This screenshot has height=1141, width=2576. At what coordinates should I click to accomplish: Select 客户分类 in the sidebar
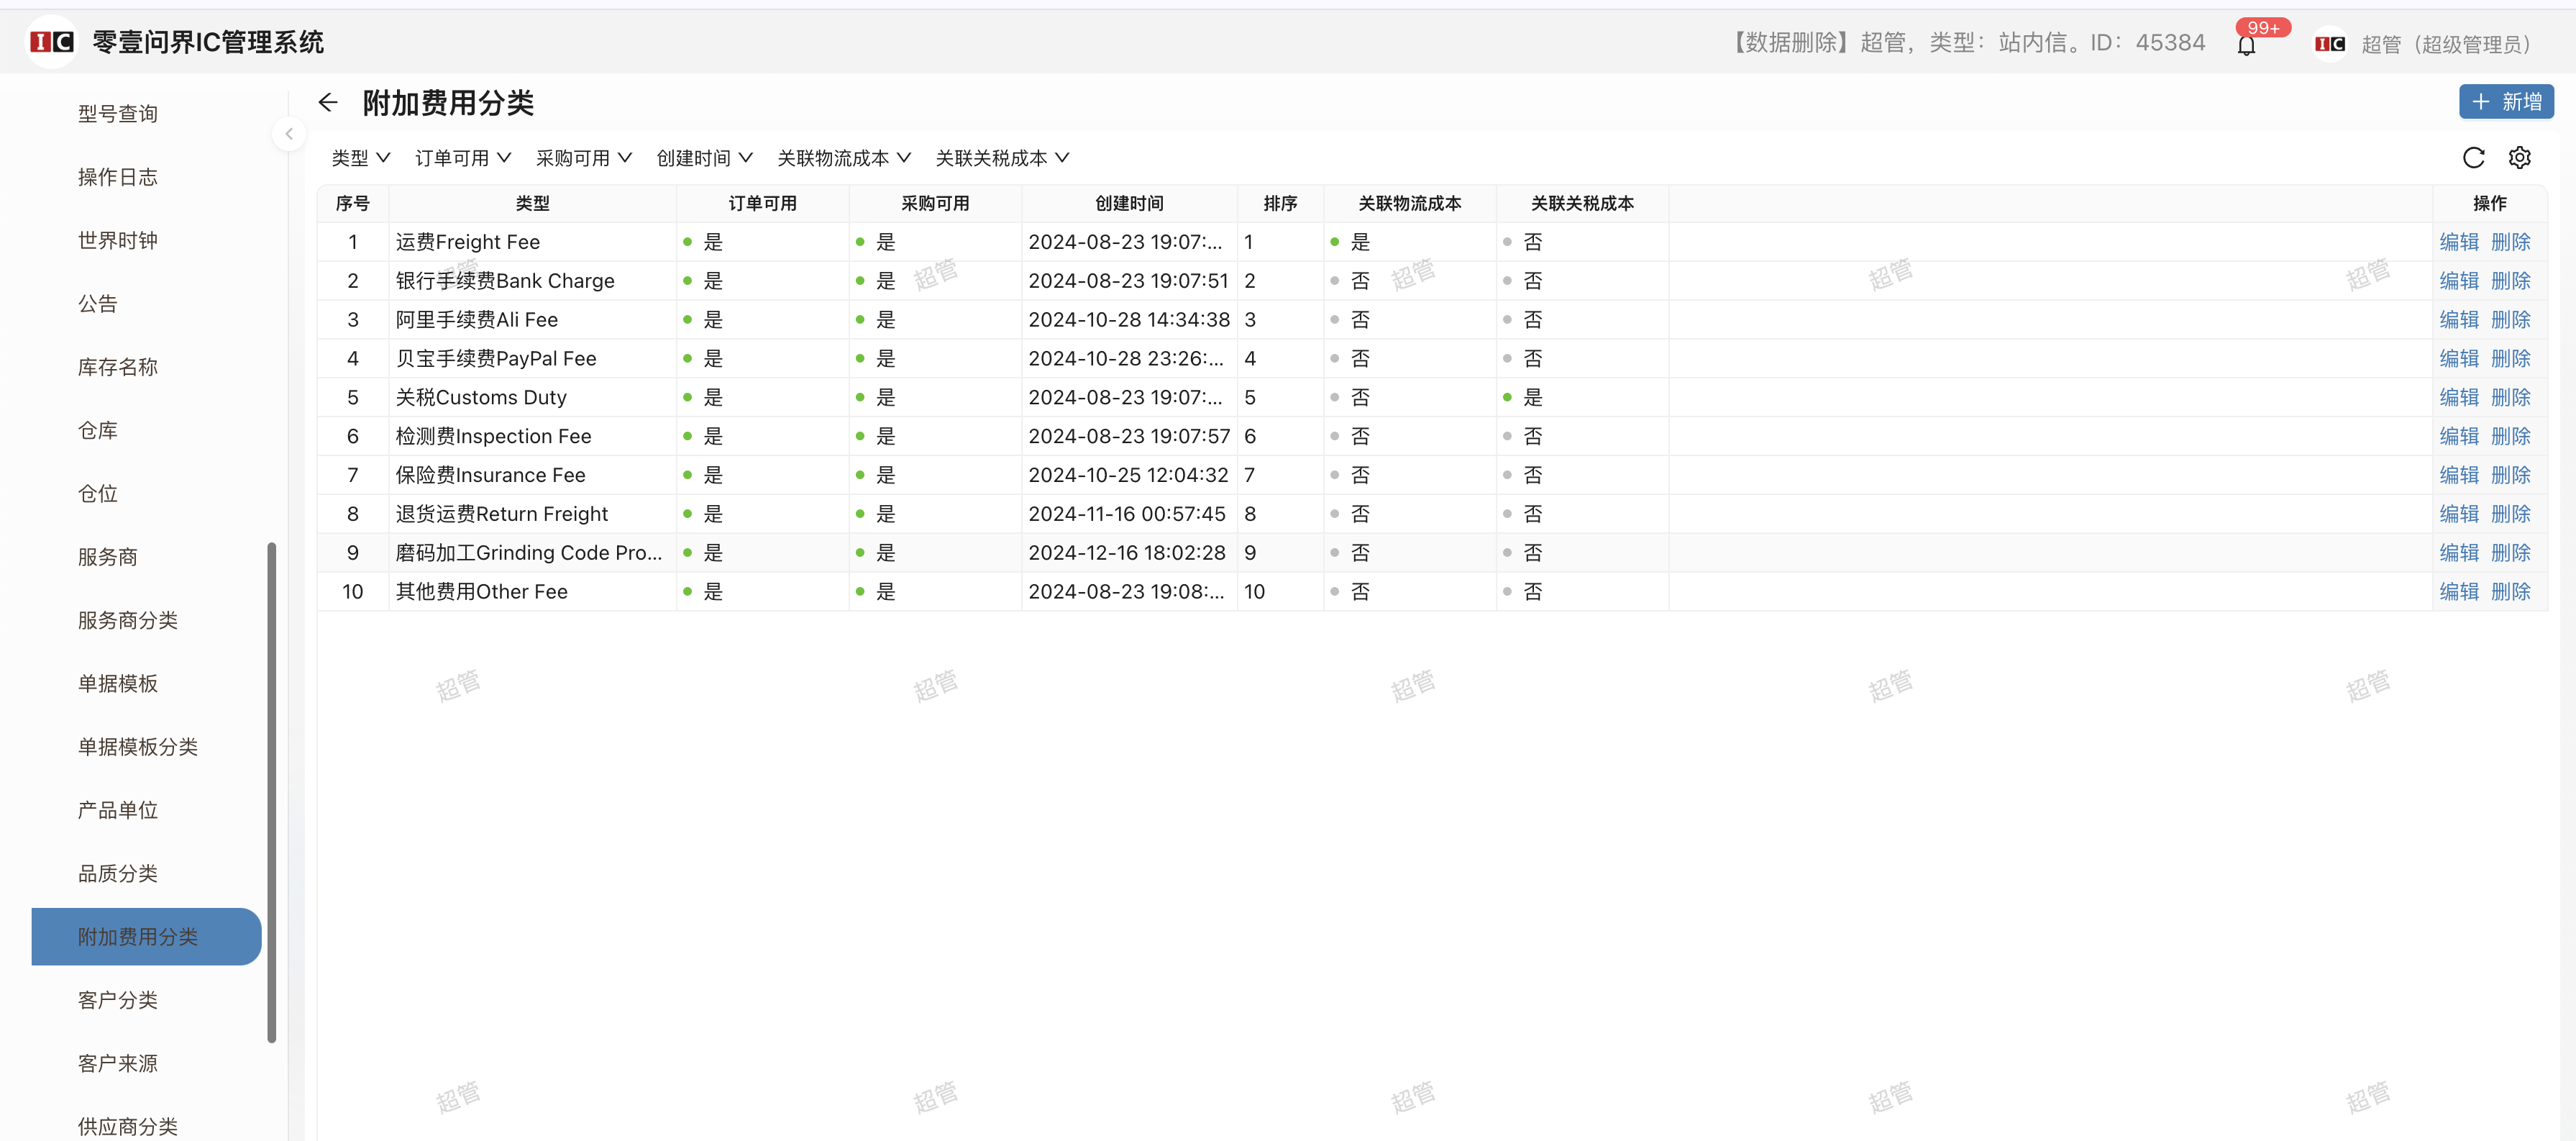click(x=118, y=1000)
